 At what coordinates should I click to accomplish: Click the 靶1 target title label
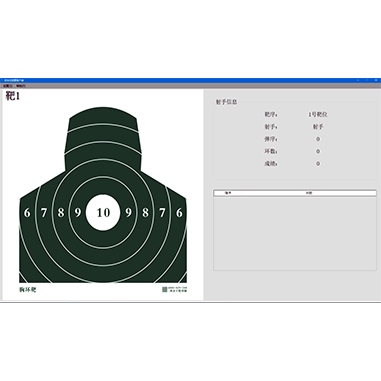(13, 96)
